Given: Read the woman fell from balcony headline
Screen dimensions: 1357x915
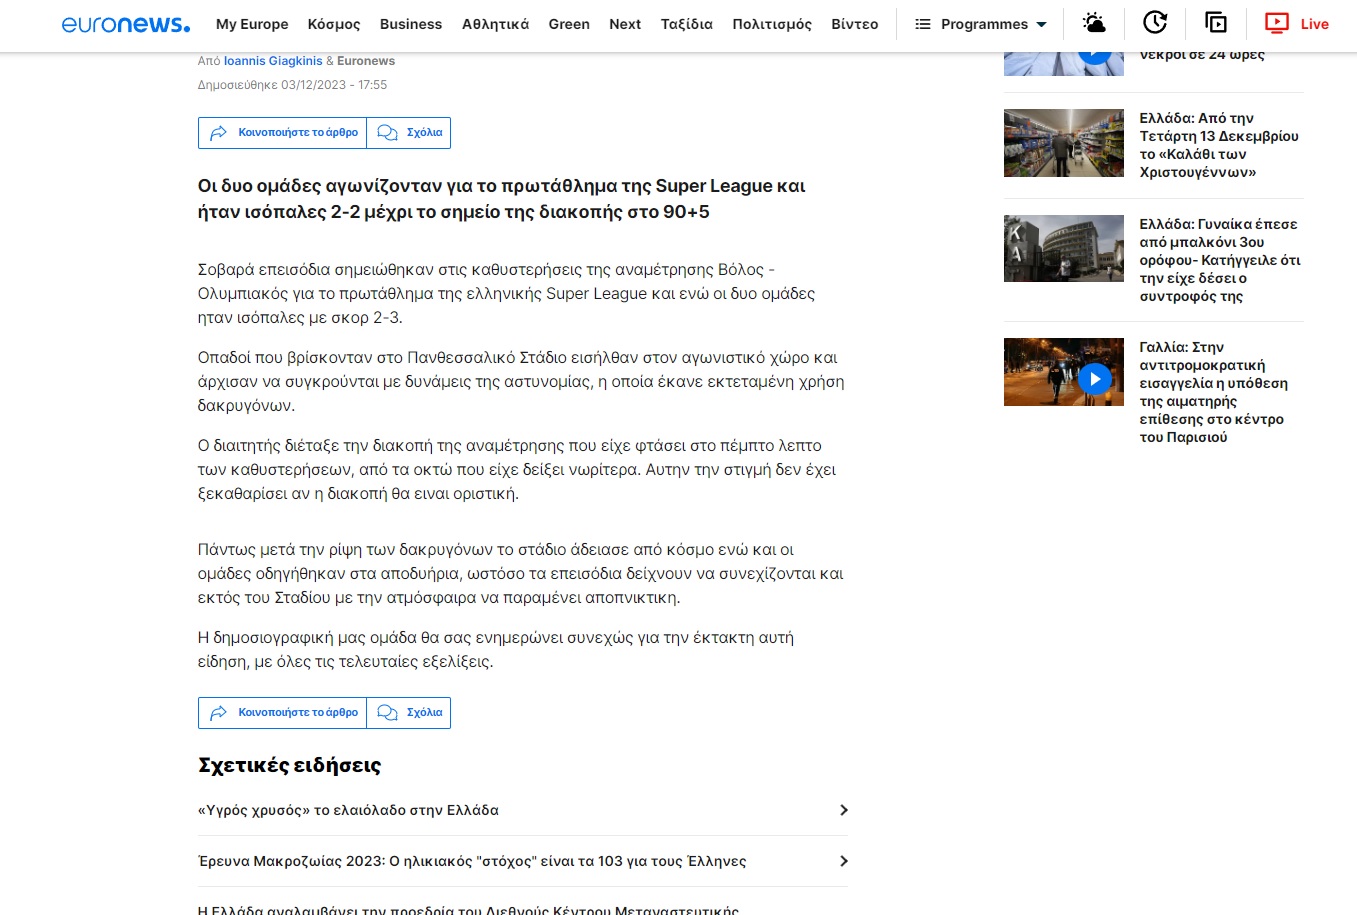Looking at the screenshot, I should pos(1219,260).
